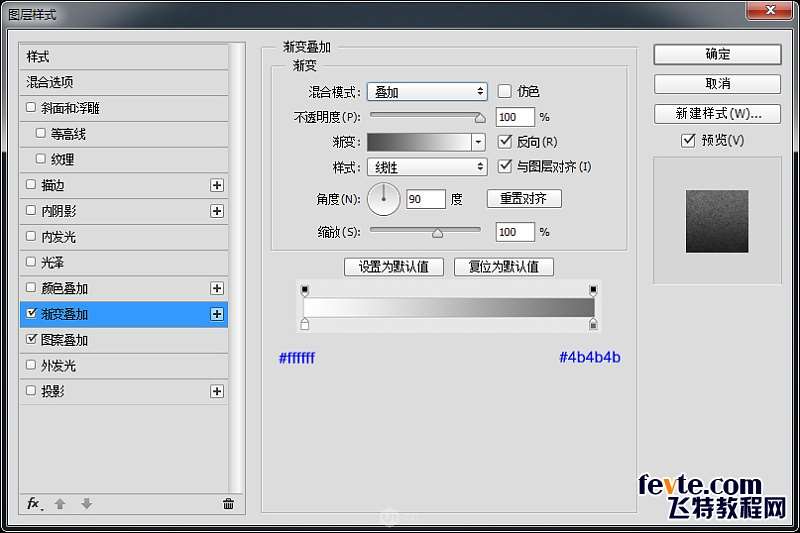
Task: Toggle the 预览 preview checkbox
Action: (x=687, y=140)
